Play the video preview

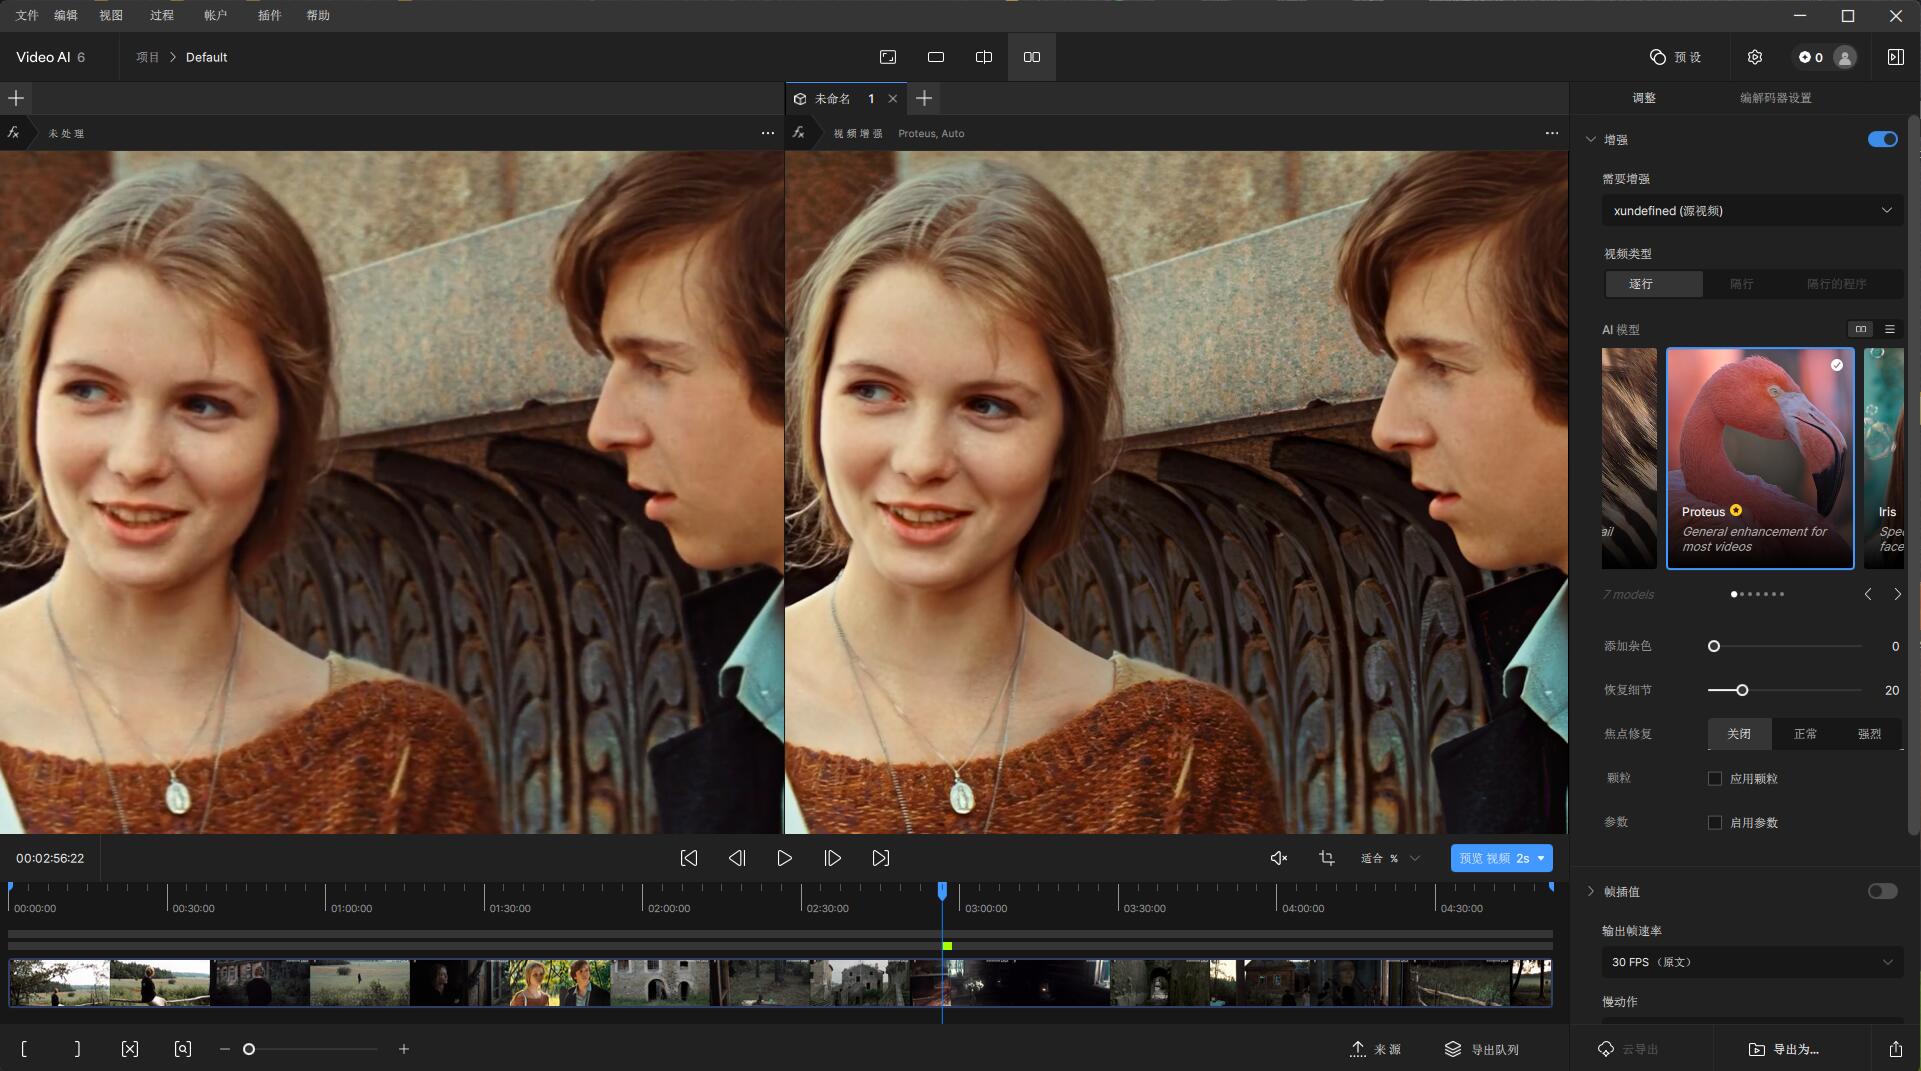[785, 858]
